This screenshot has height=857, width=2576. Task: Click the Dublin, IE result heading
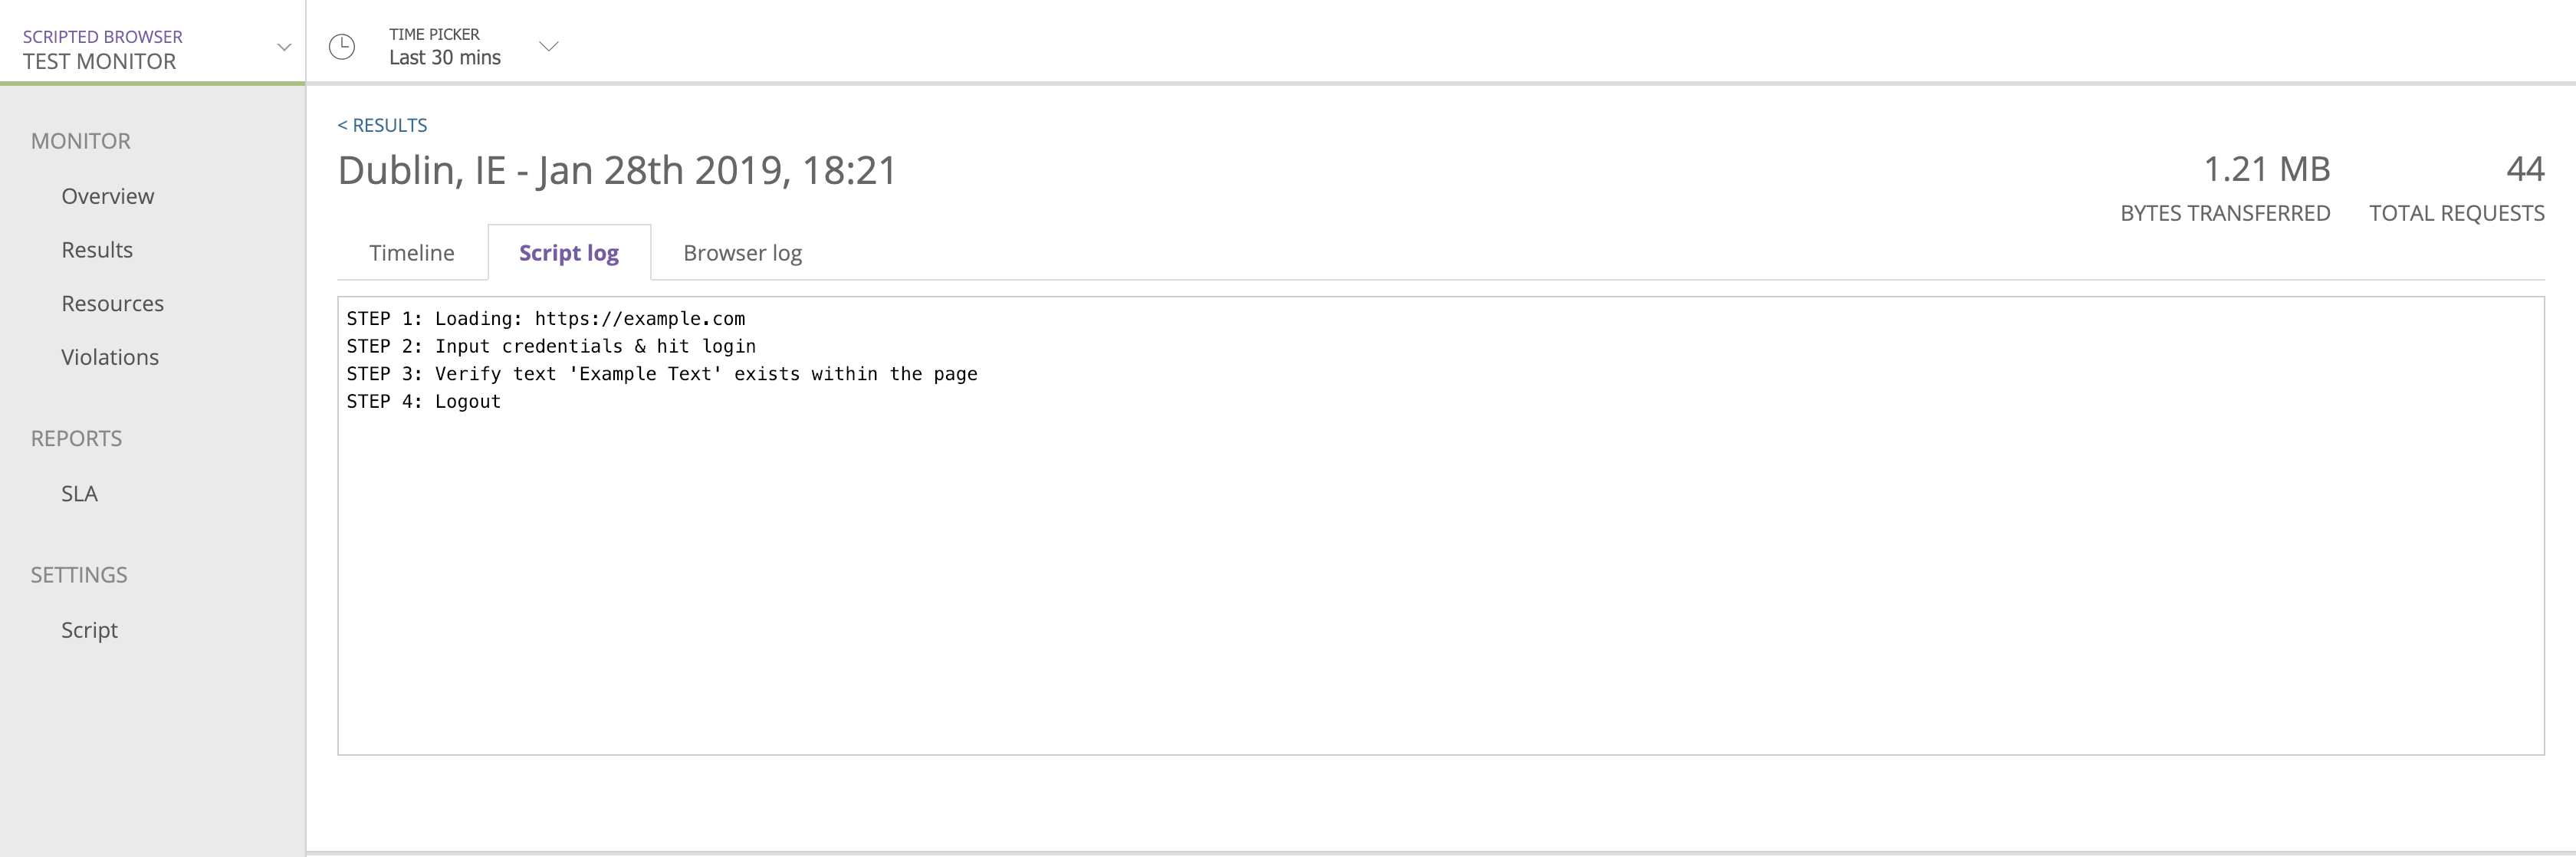617,170
